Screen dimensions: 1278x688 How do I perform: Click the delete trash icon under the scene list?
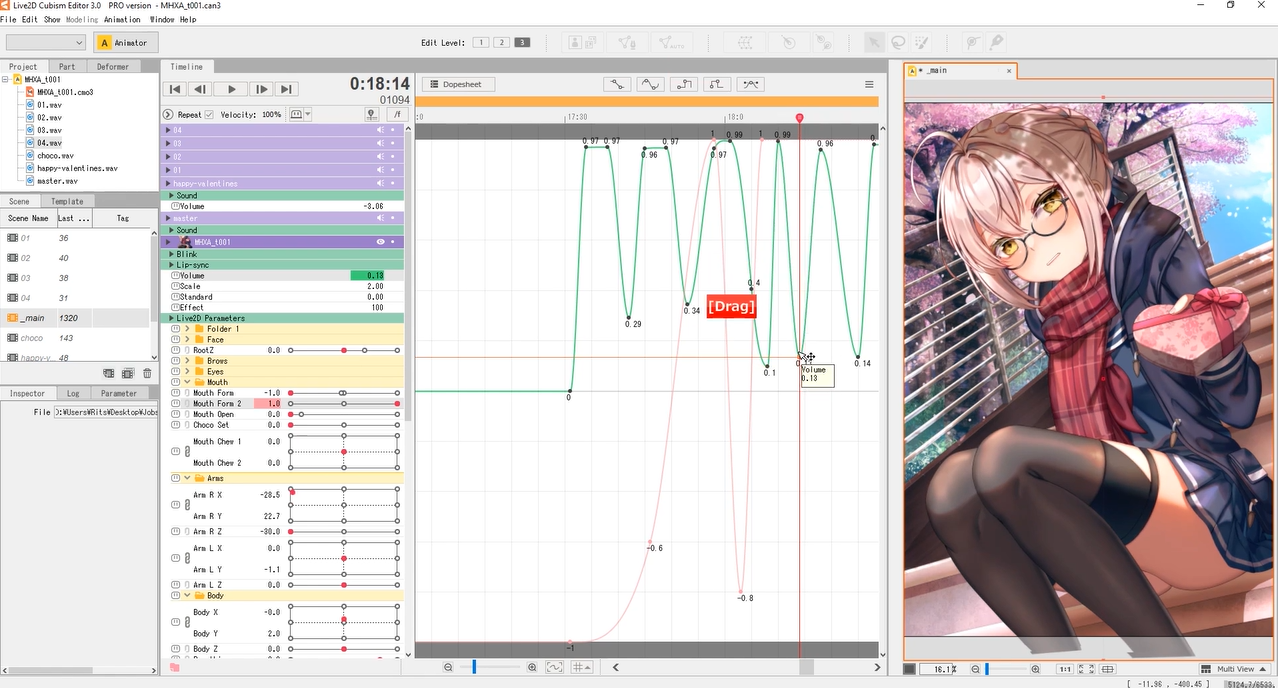point(146,372)
